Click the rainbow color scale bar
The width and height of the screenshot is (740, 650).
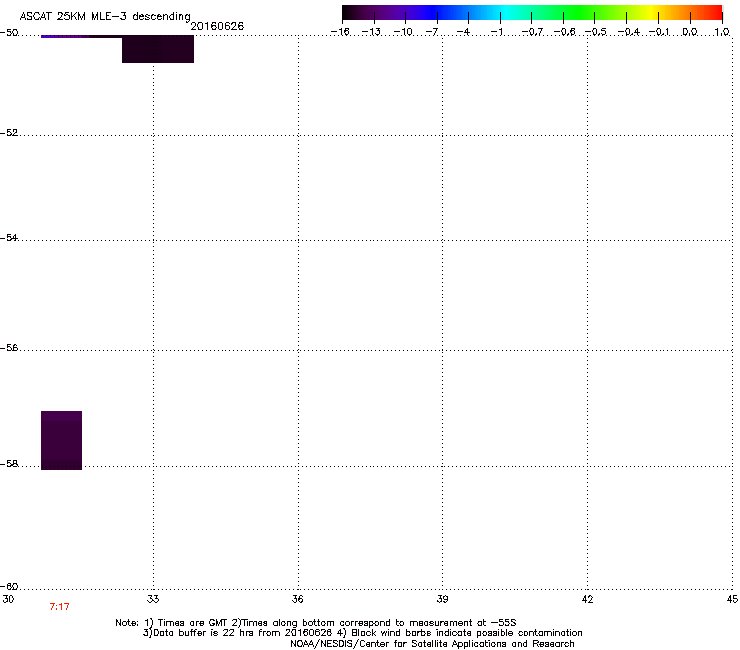(532, 13)
